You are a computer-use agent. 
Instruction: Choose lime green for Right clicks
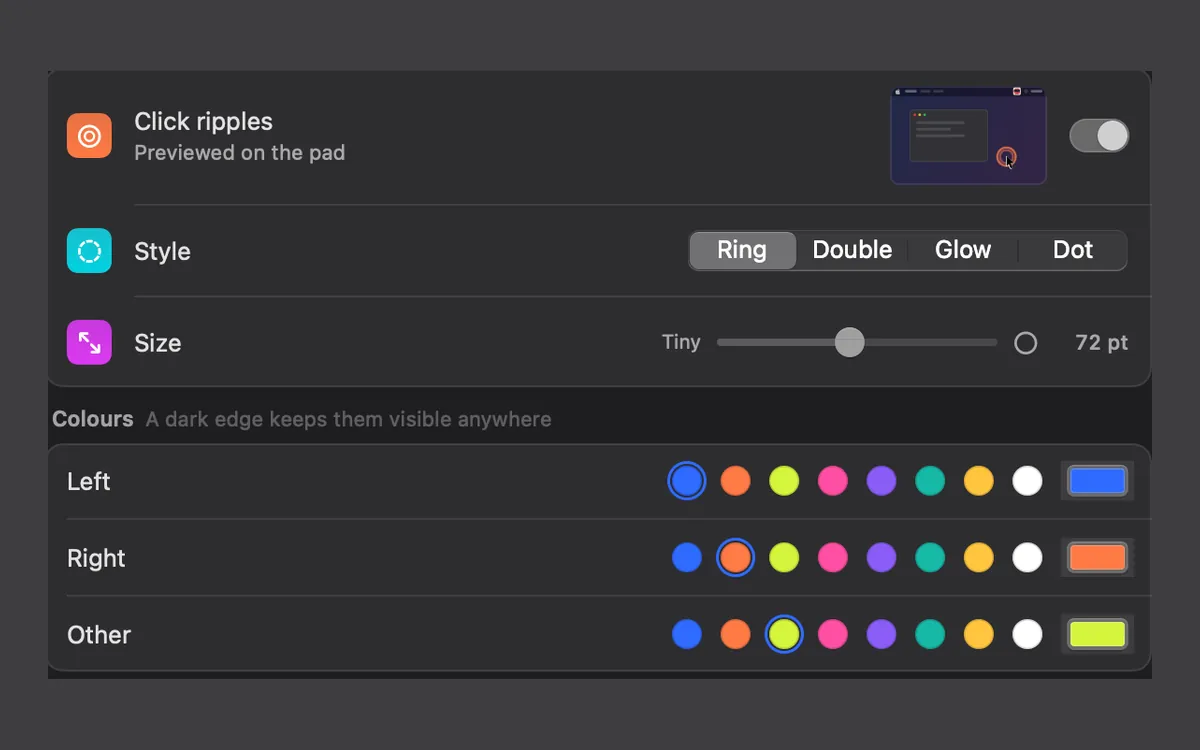(784, 557)
